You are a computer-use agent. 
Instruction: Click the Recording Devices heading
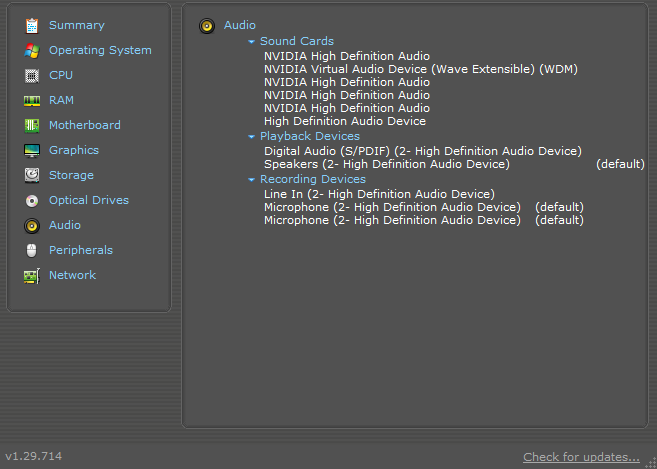(x=313, y=179)
